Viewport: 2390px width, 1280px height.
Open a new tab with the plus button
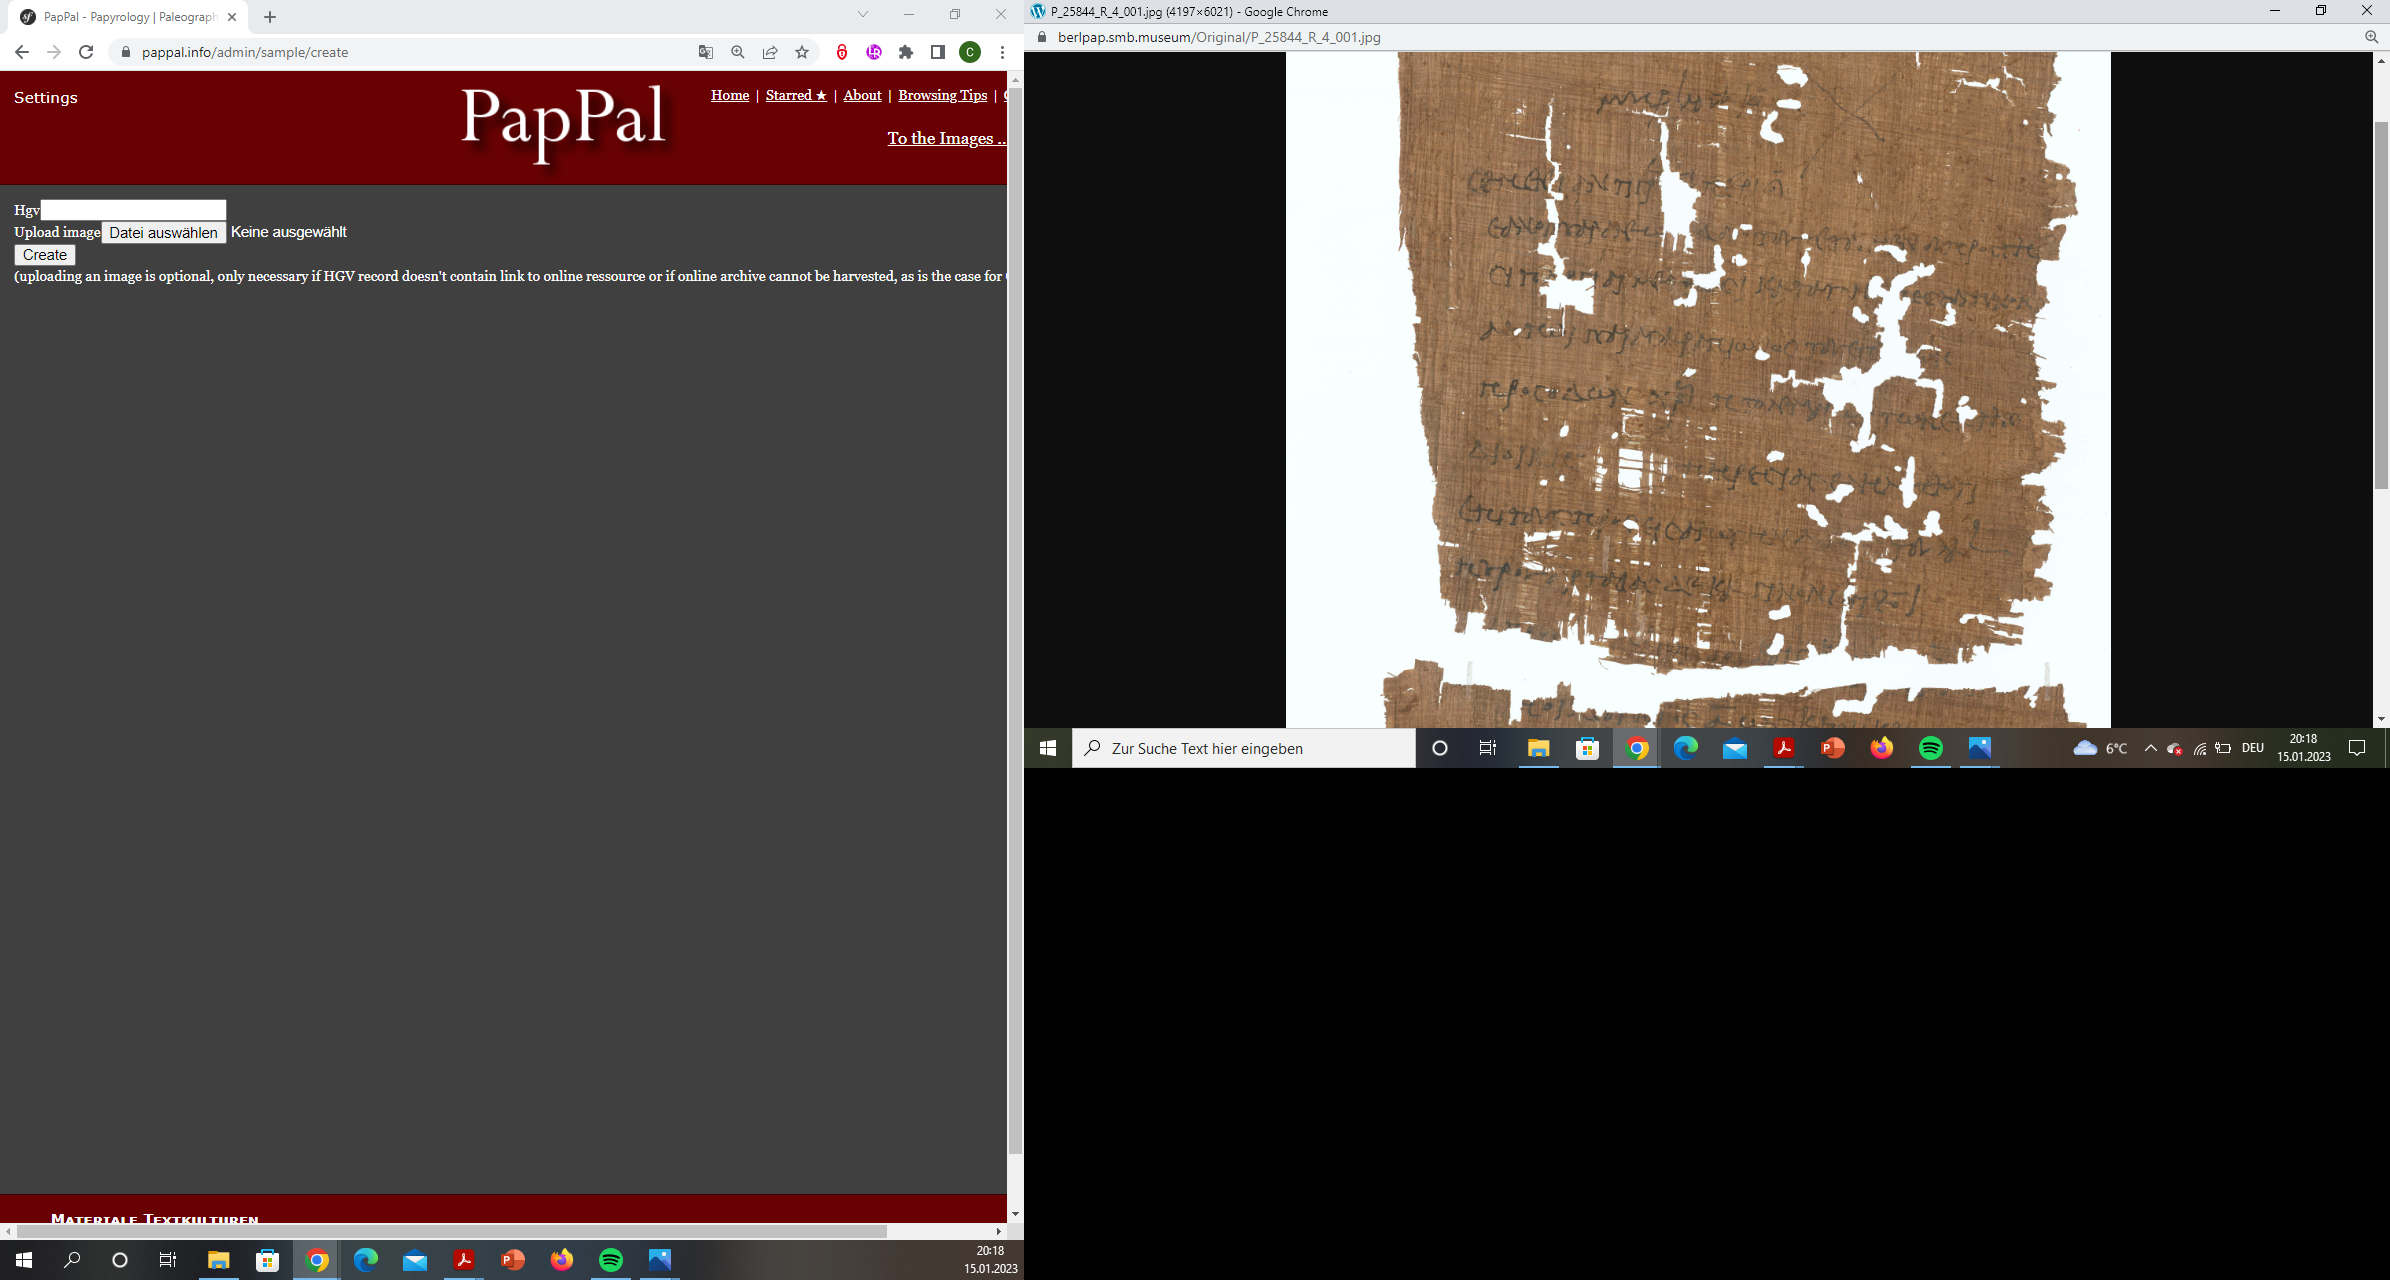pos(270,17)
